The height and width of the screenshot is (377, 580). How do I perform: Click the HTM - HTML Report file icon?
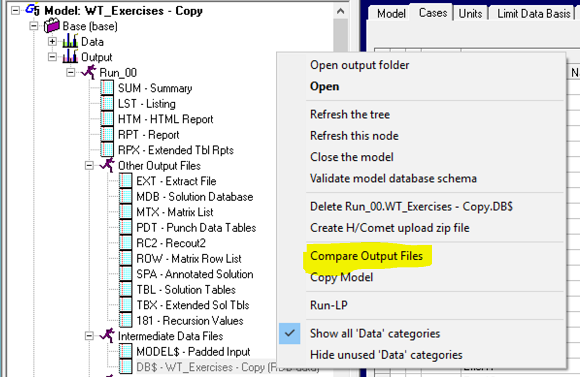107,119
